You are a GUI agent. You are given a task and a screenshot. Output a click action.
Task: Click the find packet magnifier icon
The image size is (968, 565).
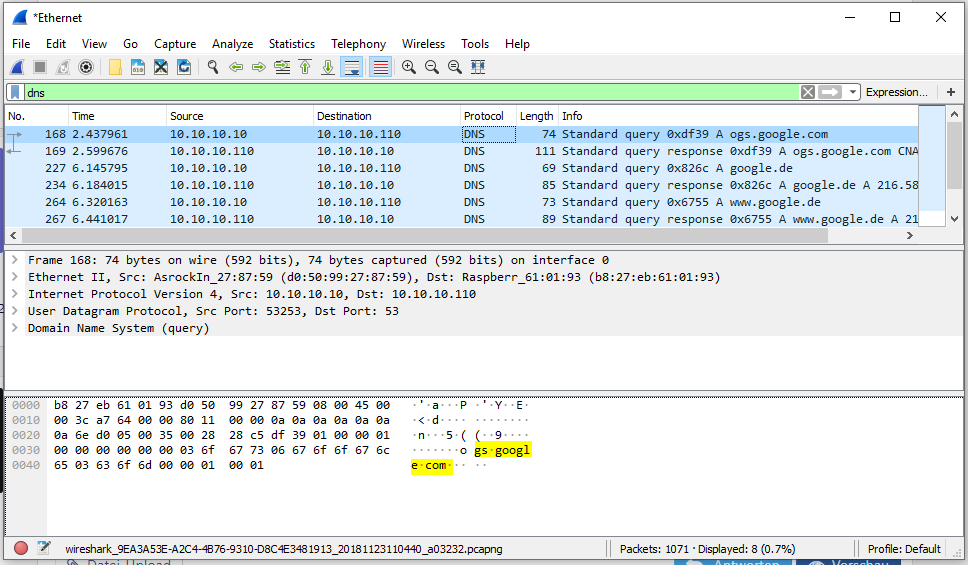(213, 67)
